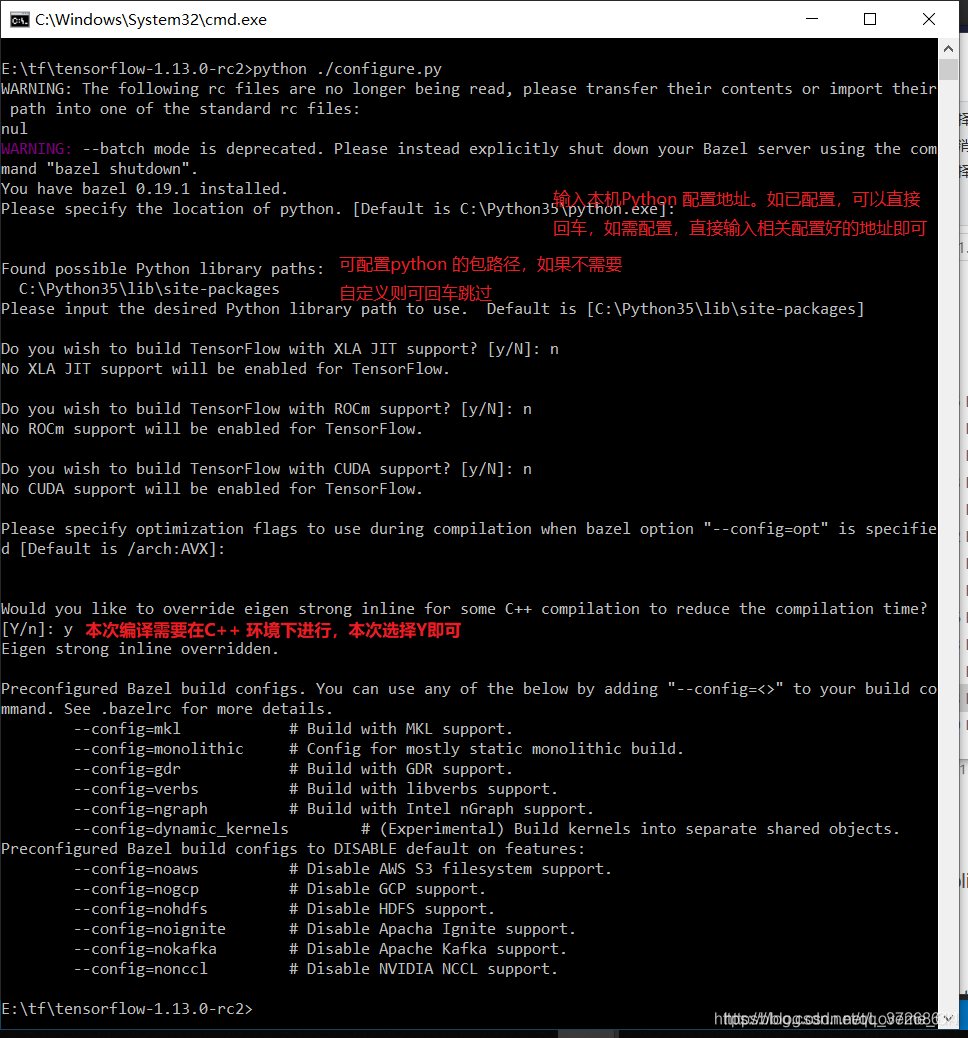Click the '--config=verbs' option text

pos(136,789)
